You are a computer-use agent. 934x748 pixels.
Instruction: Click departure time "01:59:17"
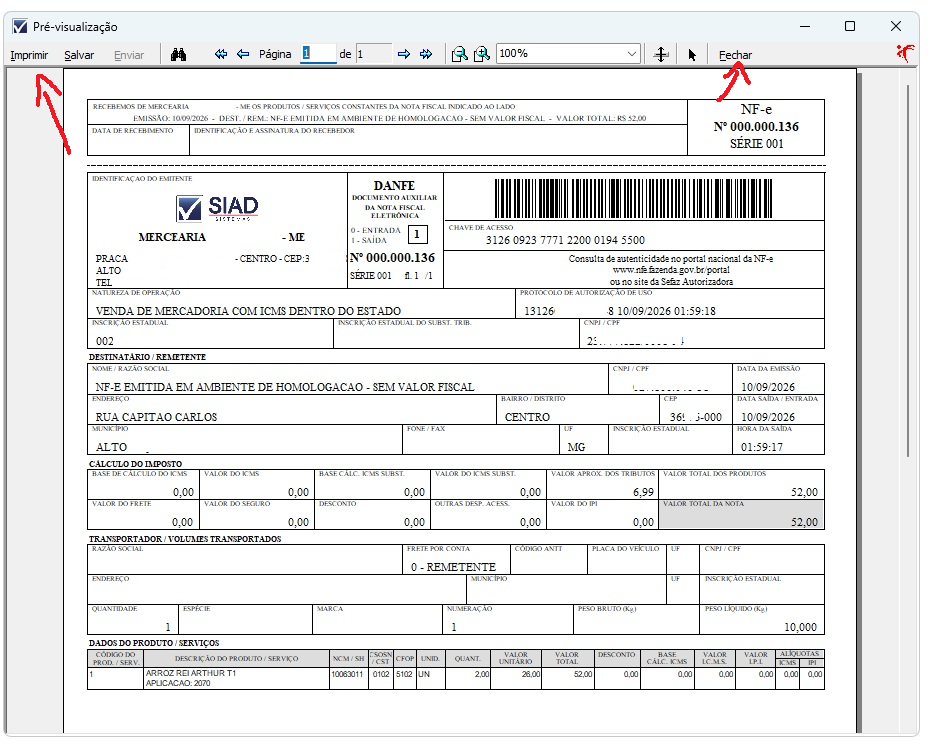click(762, 447)
